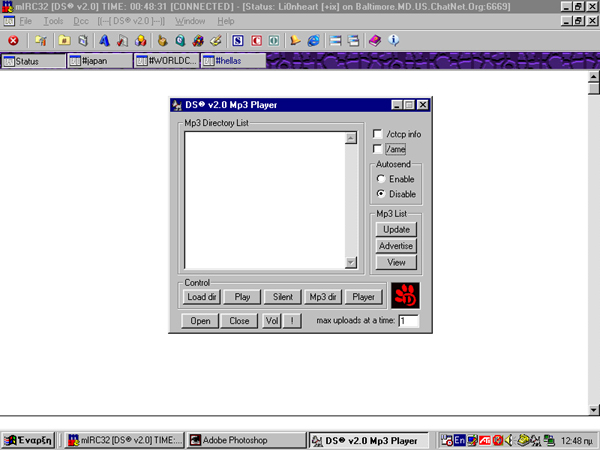Screen dimensions: 600x450
Task: Open the folder-with-tools options toolbar icon
Action: pyautogui.click(x=41, y=41)
